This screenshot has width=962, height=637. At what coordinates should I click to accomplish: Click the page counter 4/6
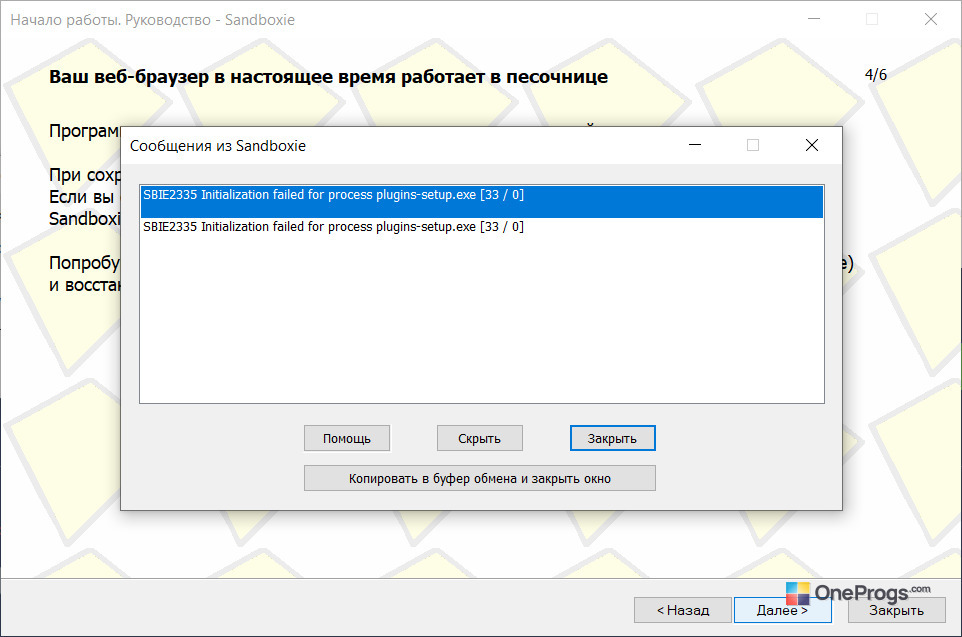click(875, 75)
